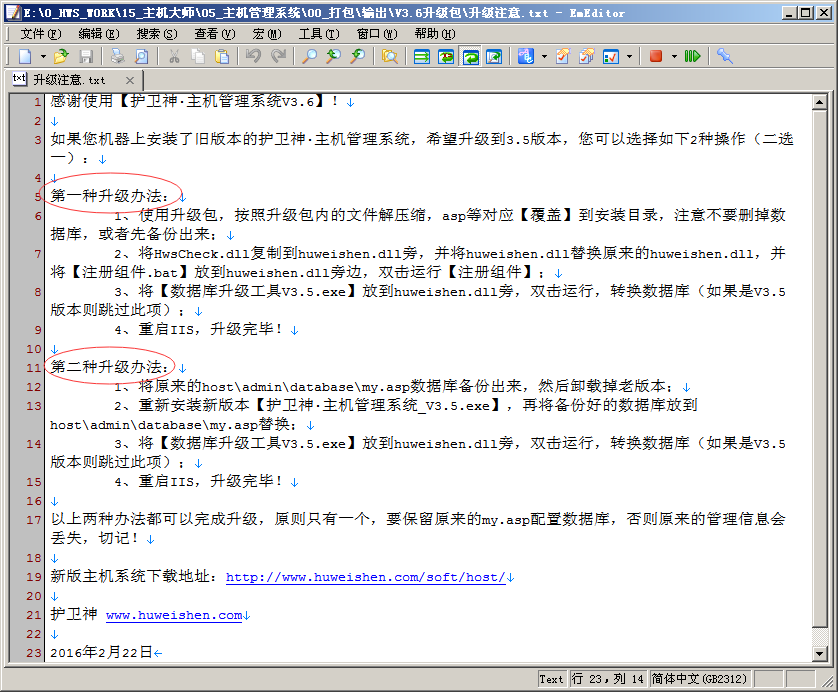Click the Print icon
This screenshot has width=838, height=692.
(117, 56)
